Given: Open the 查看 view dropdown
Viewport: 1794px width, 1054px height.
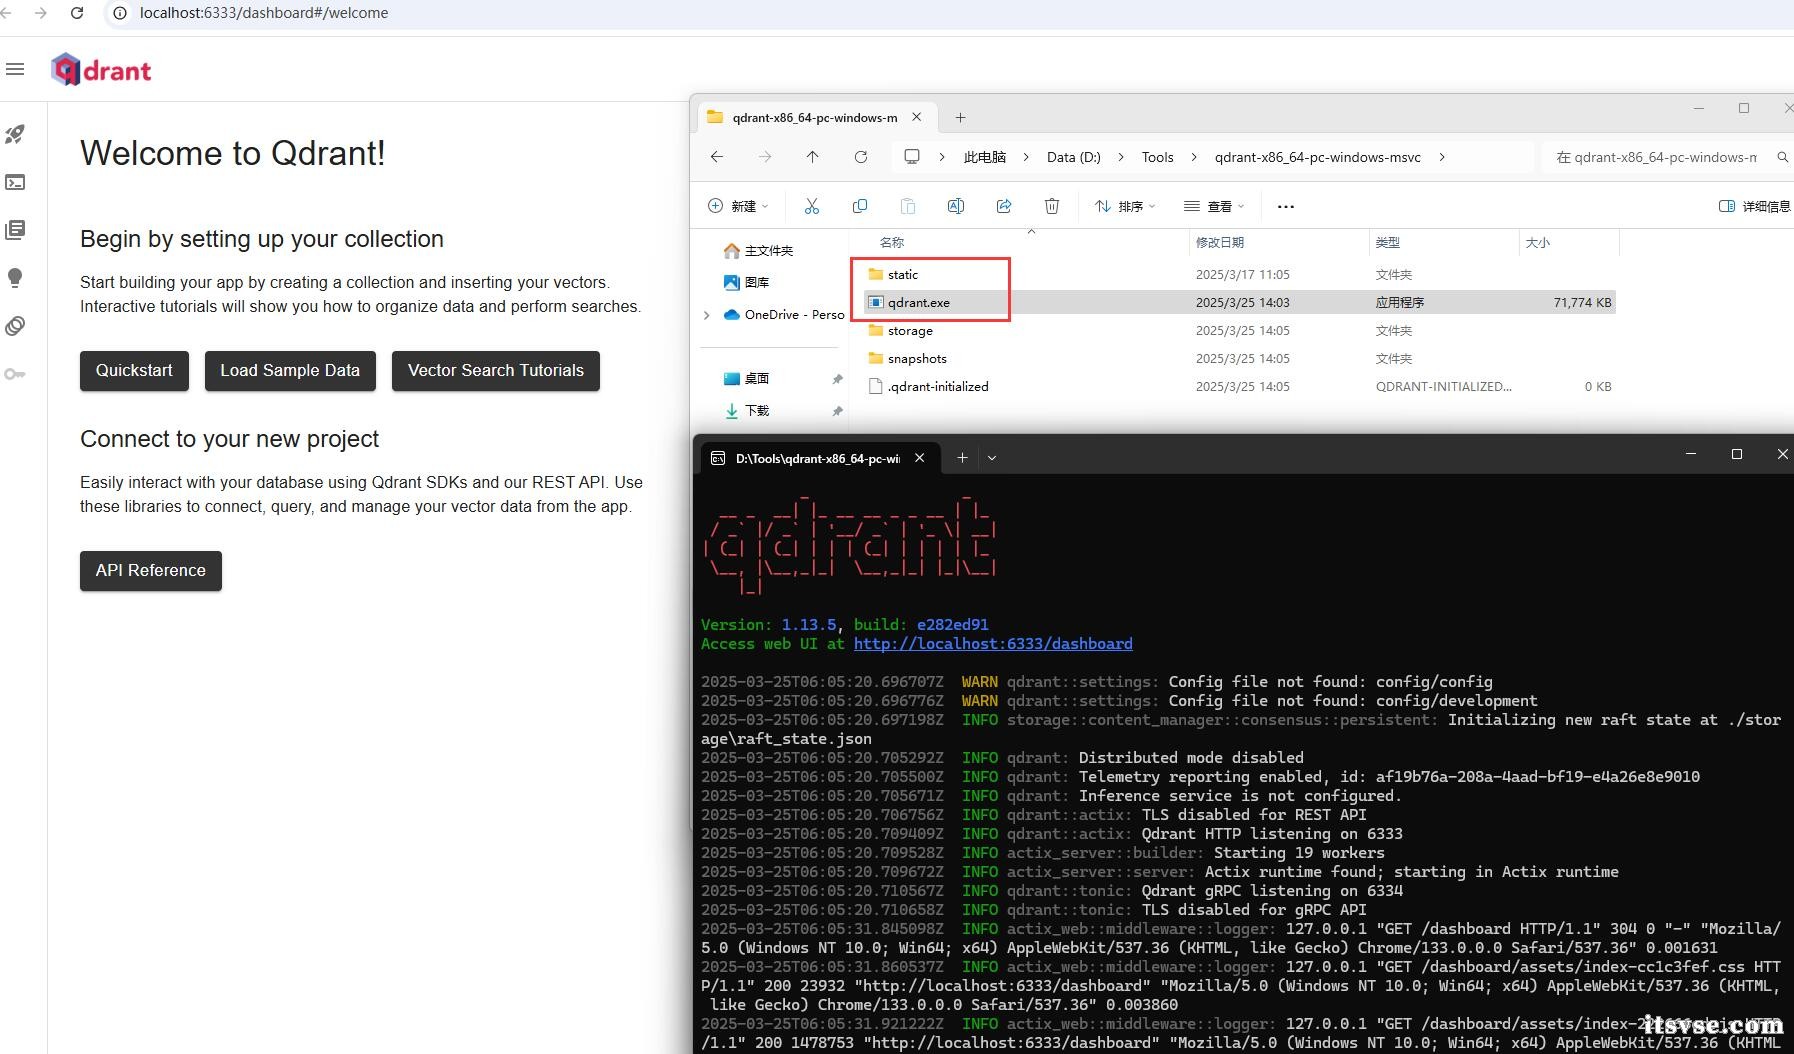Looking at the screenshot, I should point(1214,206).
